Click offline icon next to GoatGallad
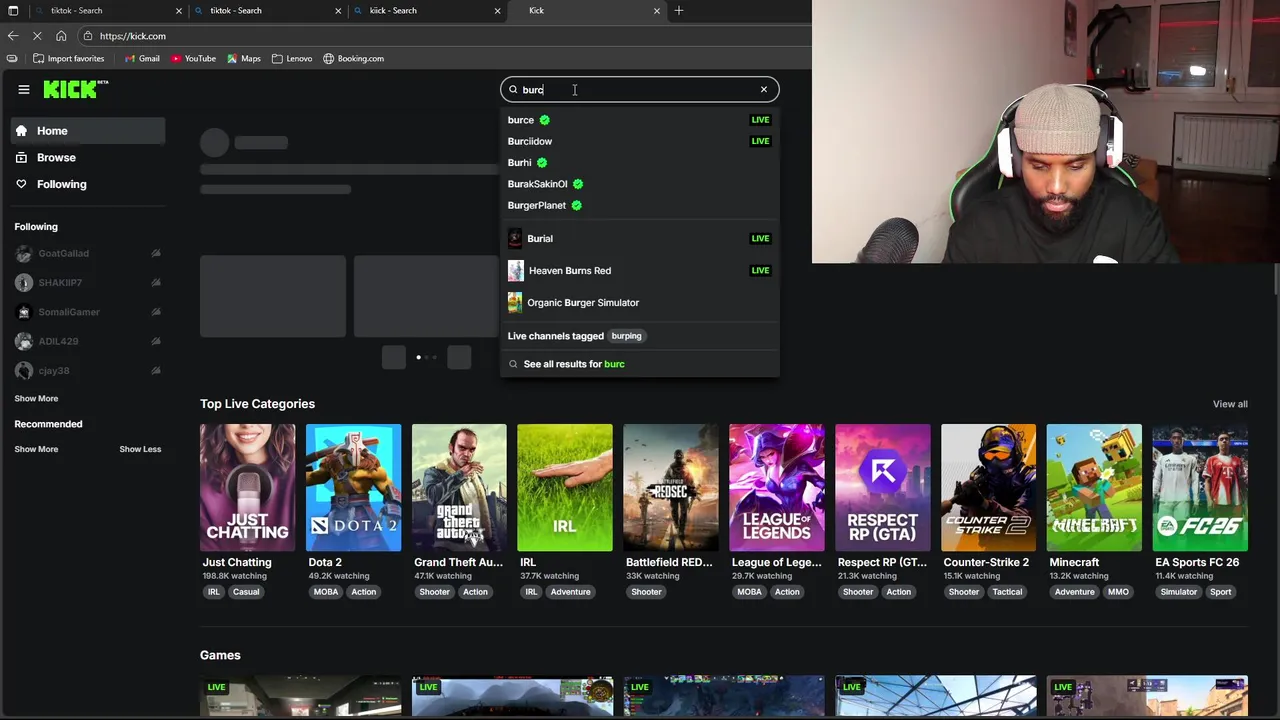The width and height of the screenshot is (1280, 720). [155, 254]
